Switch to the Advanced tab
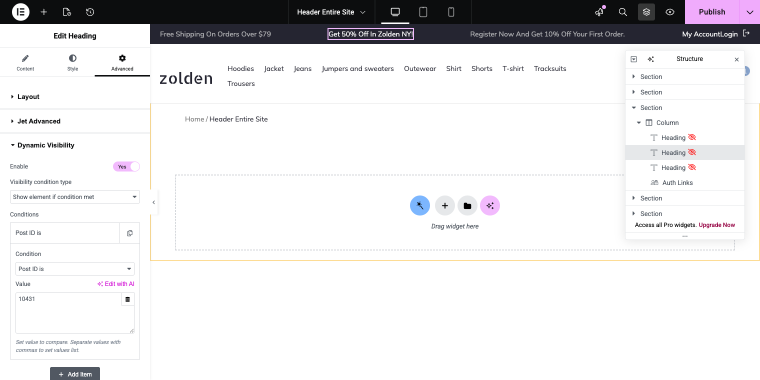The height and width of the screenshot is (380, 760). (122, 63)
